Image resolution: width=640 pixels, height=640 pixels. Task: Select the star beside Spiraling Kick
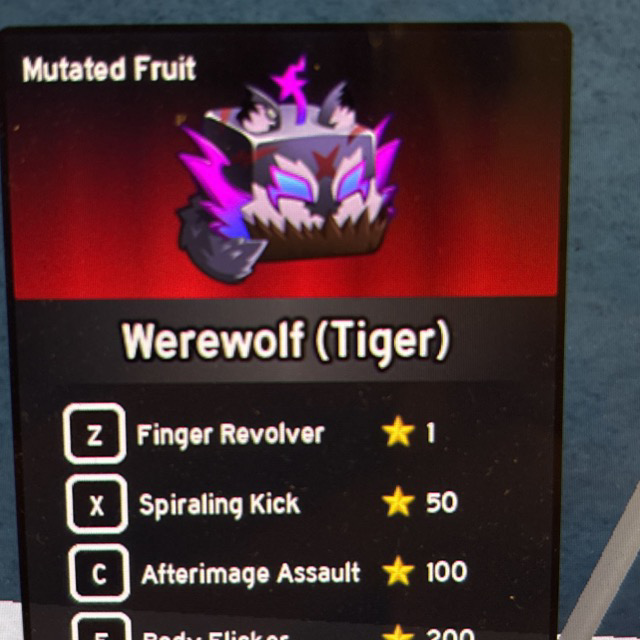coord(398,502)
